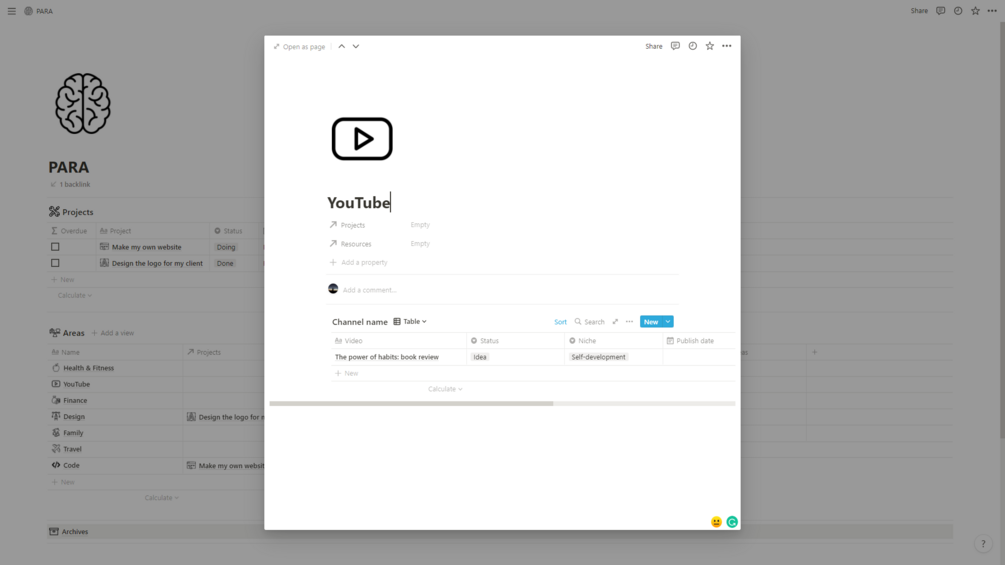Click Sort in the Channel name database
The height and width of the screenshot is (565, 1005).
point(560,322)
